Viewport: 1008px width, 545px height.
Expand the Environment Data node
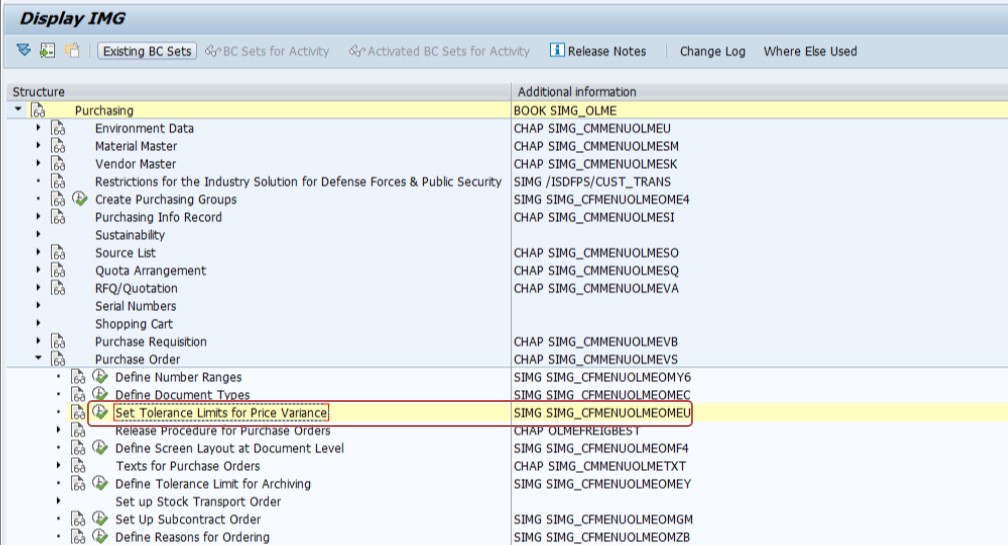(x=39, y=128)
